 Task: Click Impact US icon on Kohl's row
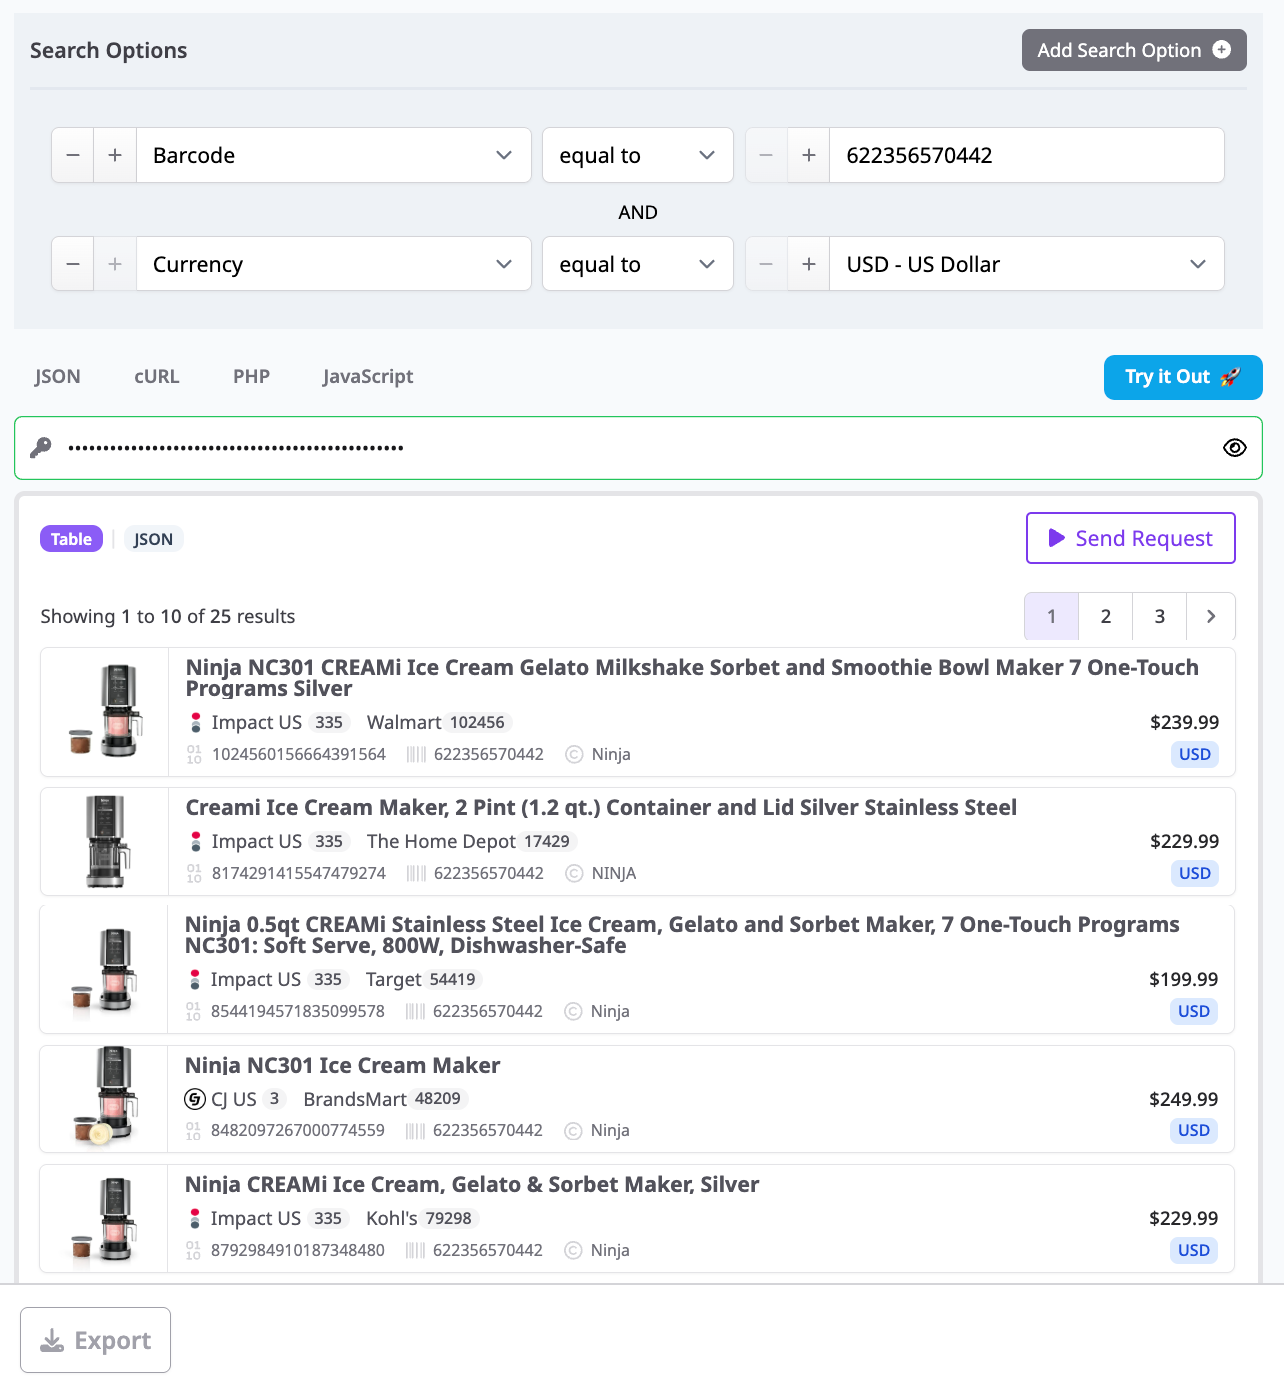[195, 1218]
